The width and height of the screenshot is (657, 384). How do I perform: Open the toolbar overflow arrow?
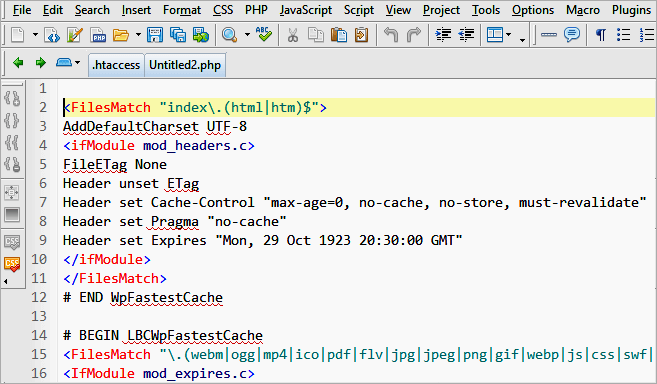pyautogui.click(x=522, y=40)
